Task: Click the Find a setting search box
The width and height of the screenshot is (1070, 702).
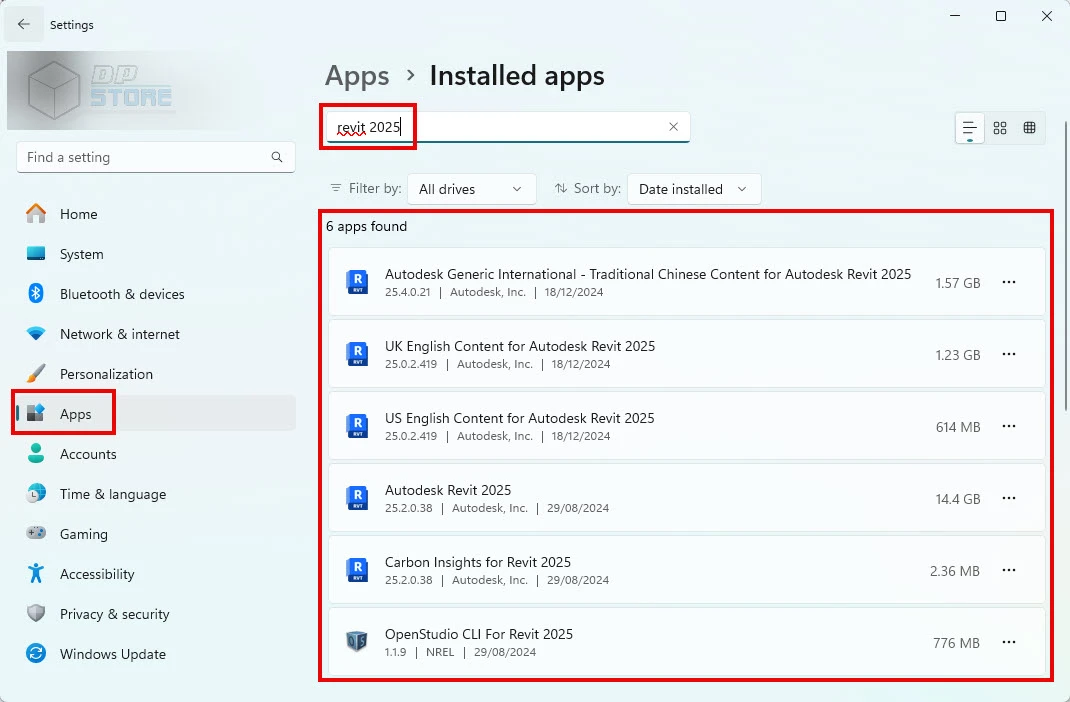Action: click(x=156, y=157)
